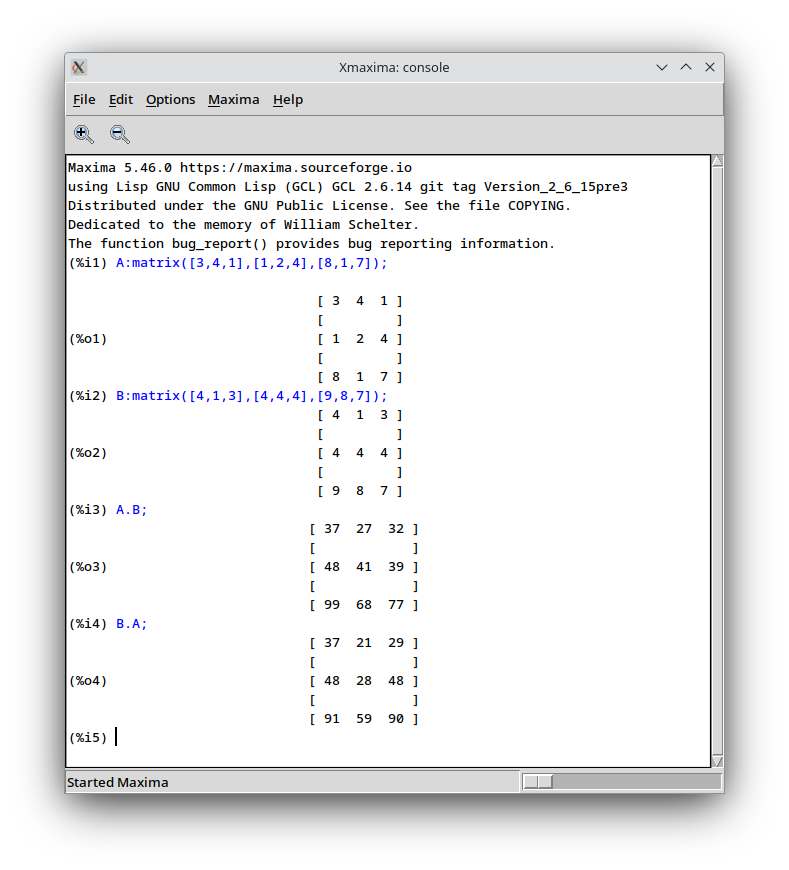Click the zoom in magnifier icon
The image size is (789, 870).
point(84,134)
